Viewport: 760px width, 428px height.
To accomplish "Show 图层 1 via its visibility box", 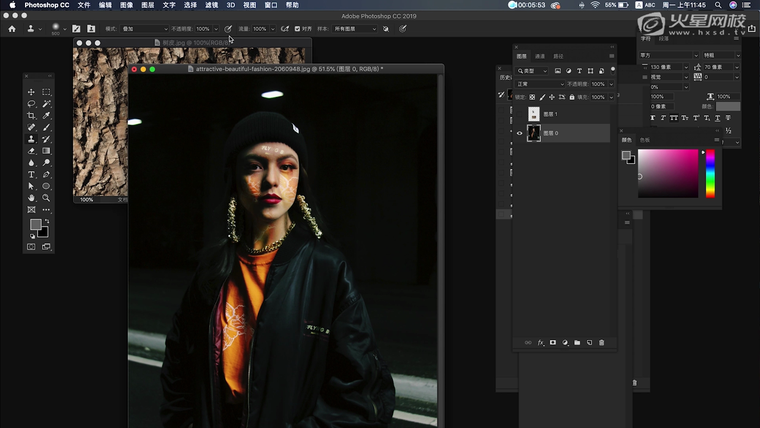I will coord(519,114).
